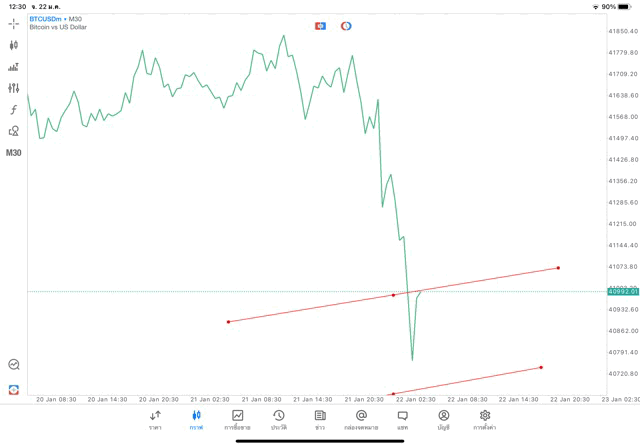
Task: Open the การซื้อขาย trade tab
Action: point(238,419)
